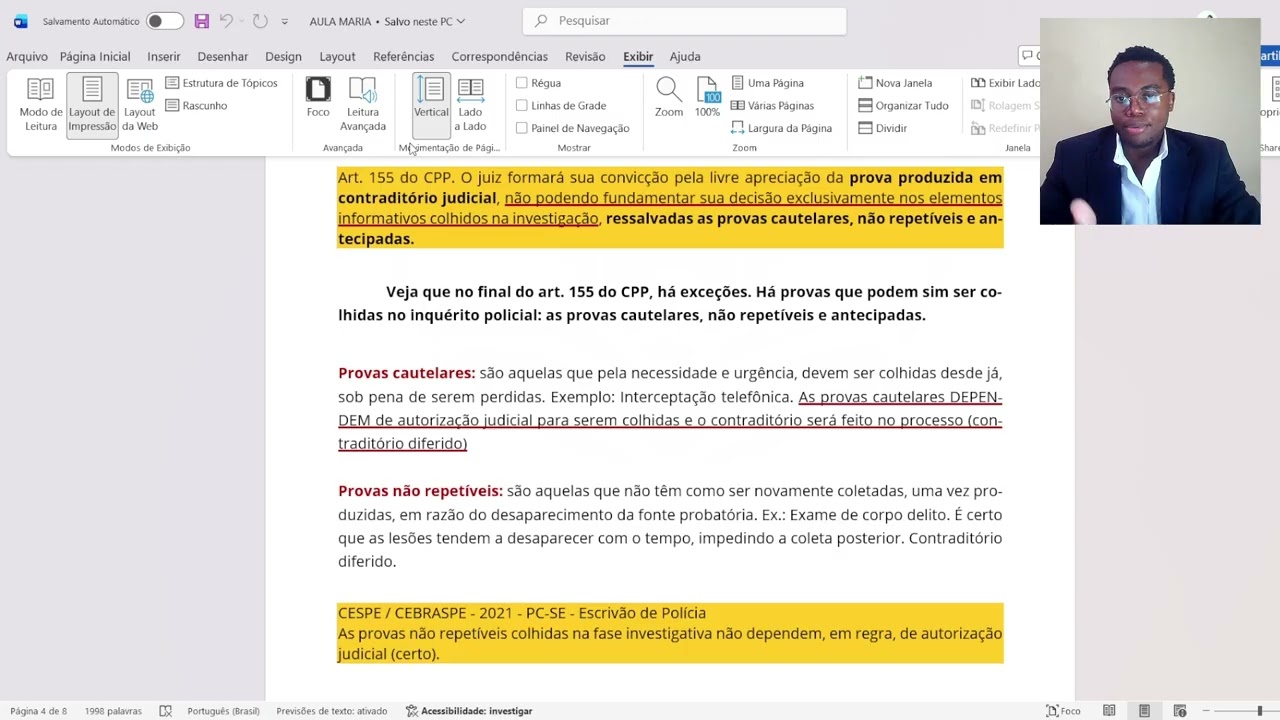The width and height of the screenshot is (1280, 720).
Task: Open a Nova Janela
Action: tap(895, 83)
